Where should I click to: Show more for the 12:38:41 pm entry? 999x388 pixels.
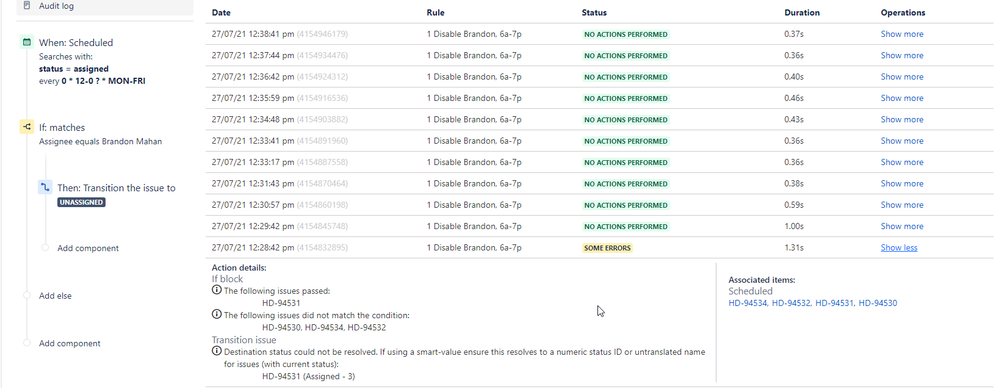(902, 34)
